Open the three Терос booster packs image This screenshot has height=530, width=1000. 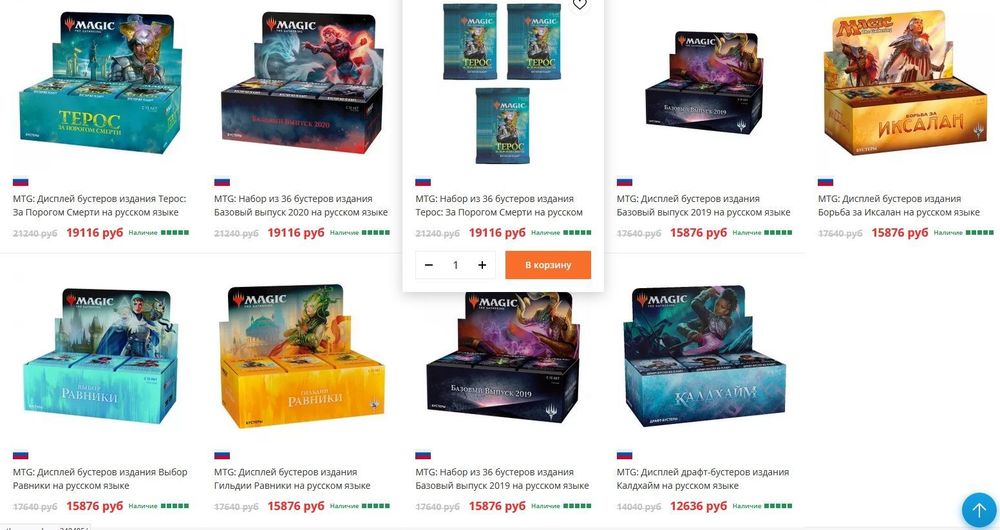[503, 83]
